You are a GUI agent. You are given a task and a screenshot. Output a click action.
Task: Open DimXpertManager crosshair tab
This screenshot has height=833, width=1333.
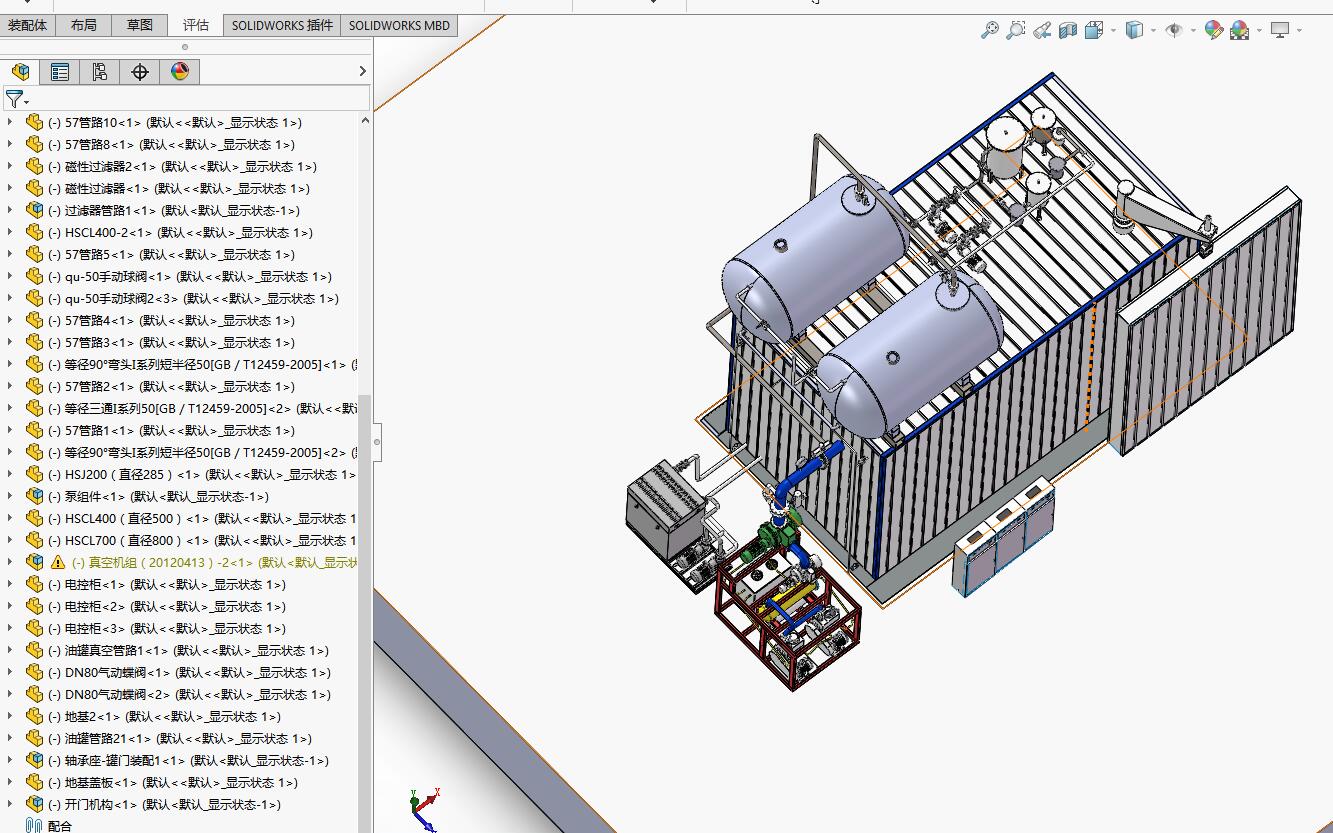[x=140, y=71]
